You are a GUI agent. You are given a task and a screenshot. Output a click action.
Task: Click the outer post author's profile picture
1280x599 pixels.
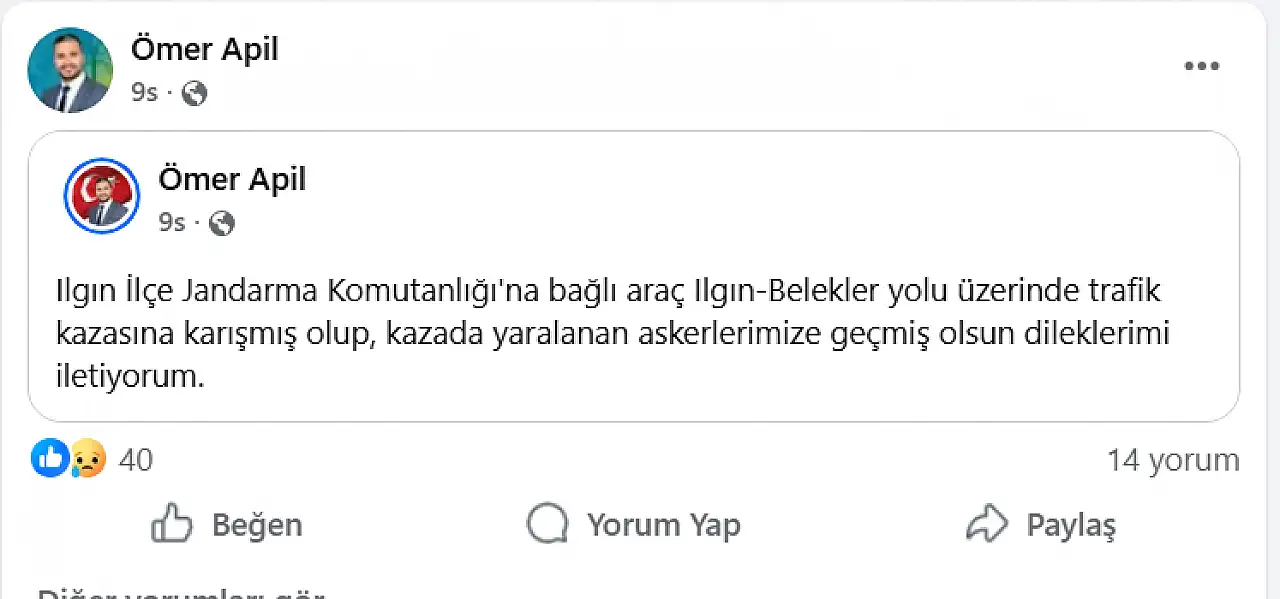point(70,70)
